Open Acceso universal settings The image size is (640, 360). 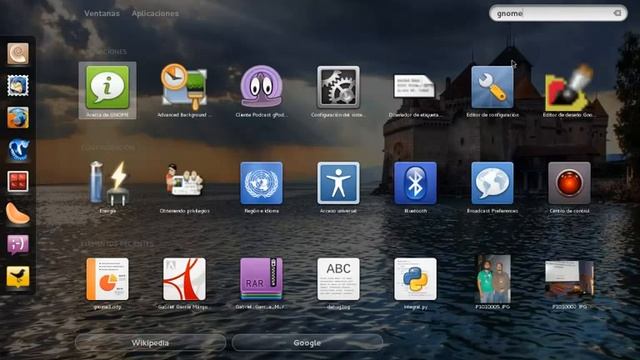338,187
